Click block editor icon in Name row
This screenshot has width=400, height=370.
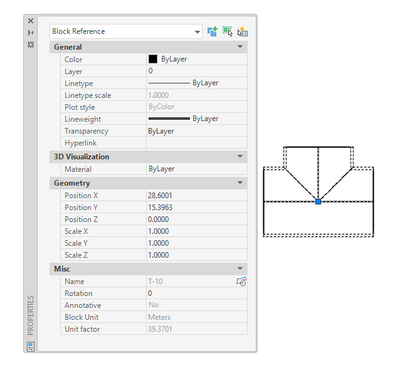pos(241,281)
